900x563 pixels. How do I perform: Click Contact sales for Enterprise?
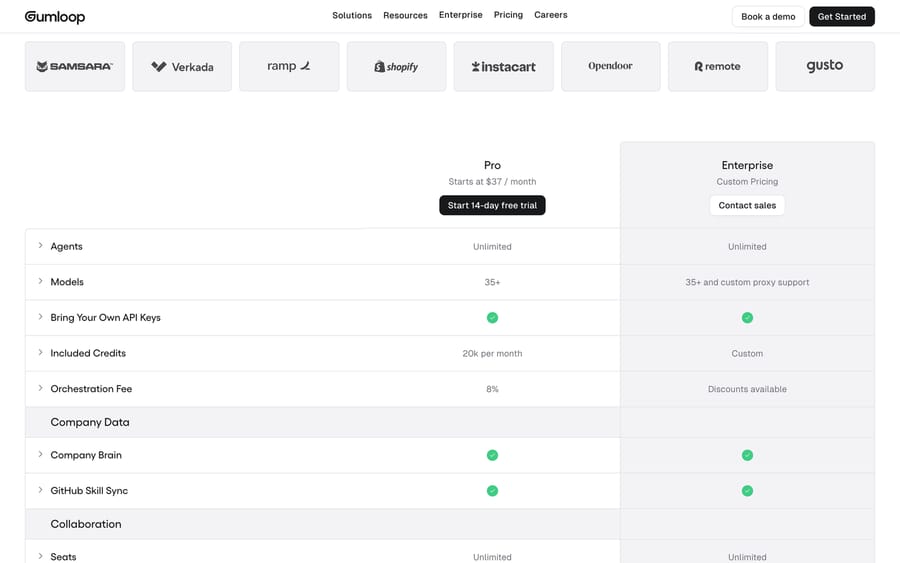[747, 205]
